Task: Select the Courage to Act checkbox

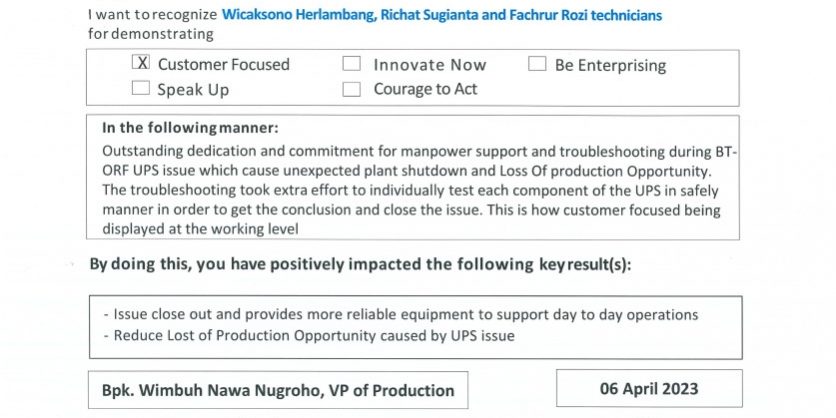Action: click(351, 89)
